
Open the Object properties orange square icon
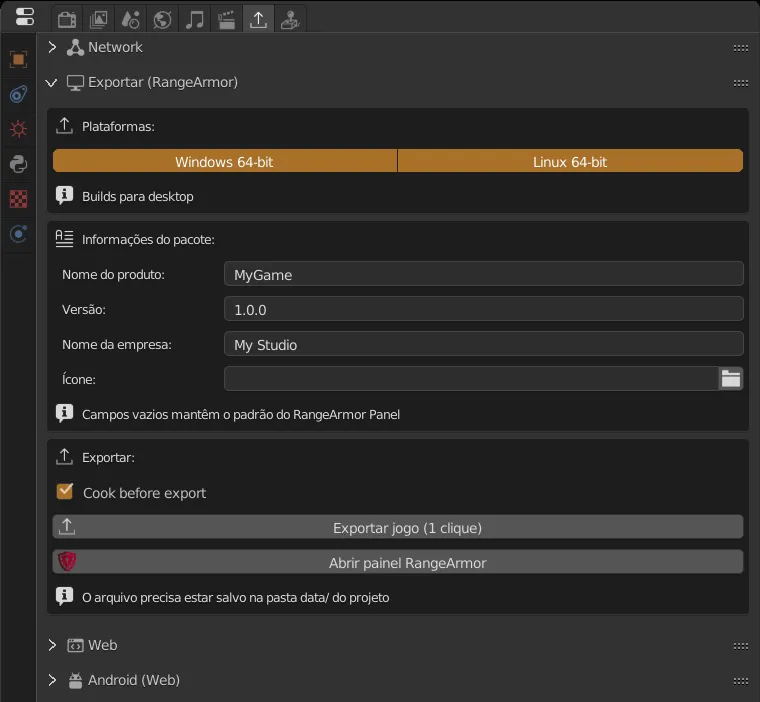pyautogui.click(x=18, y=60)
